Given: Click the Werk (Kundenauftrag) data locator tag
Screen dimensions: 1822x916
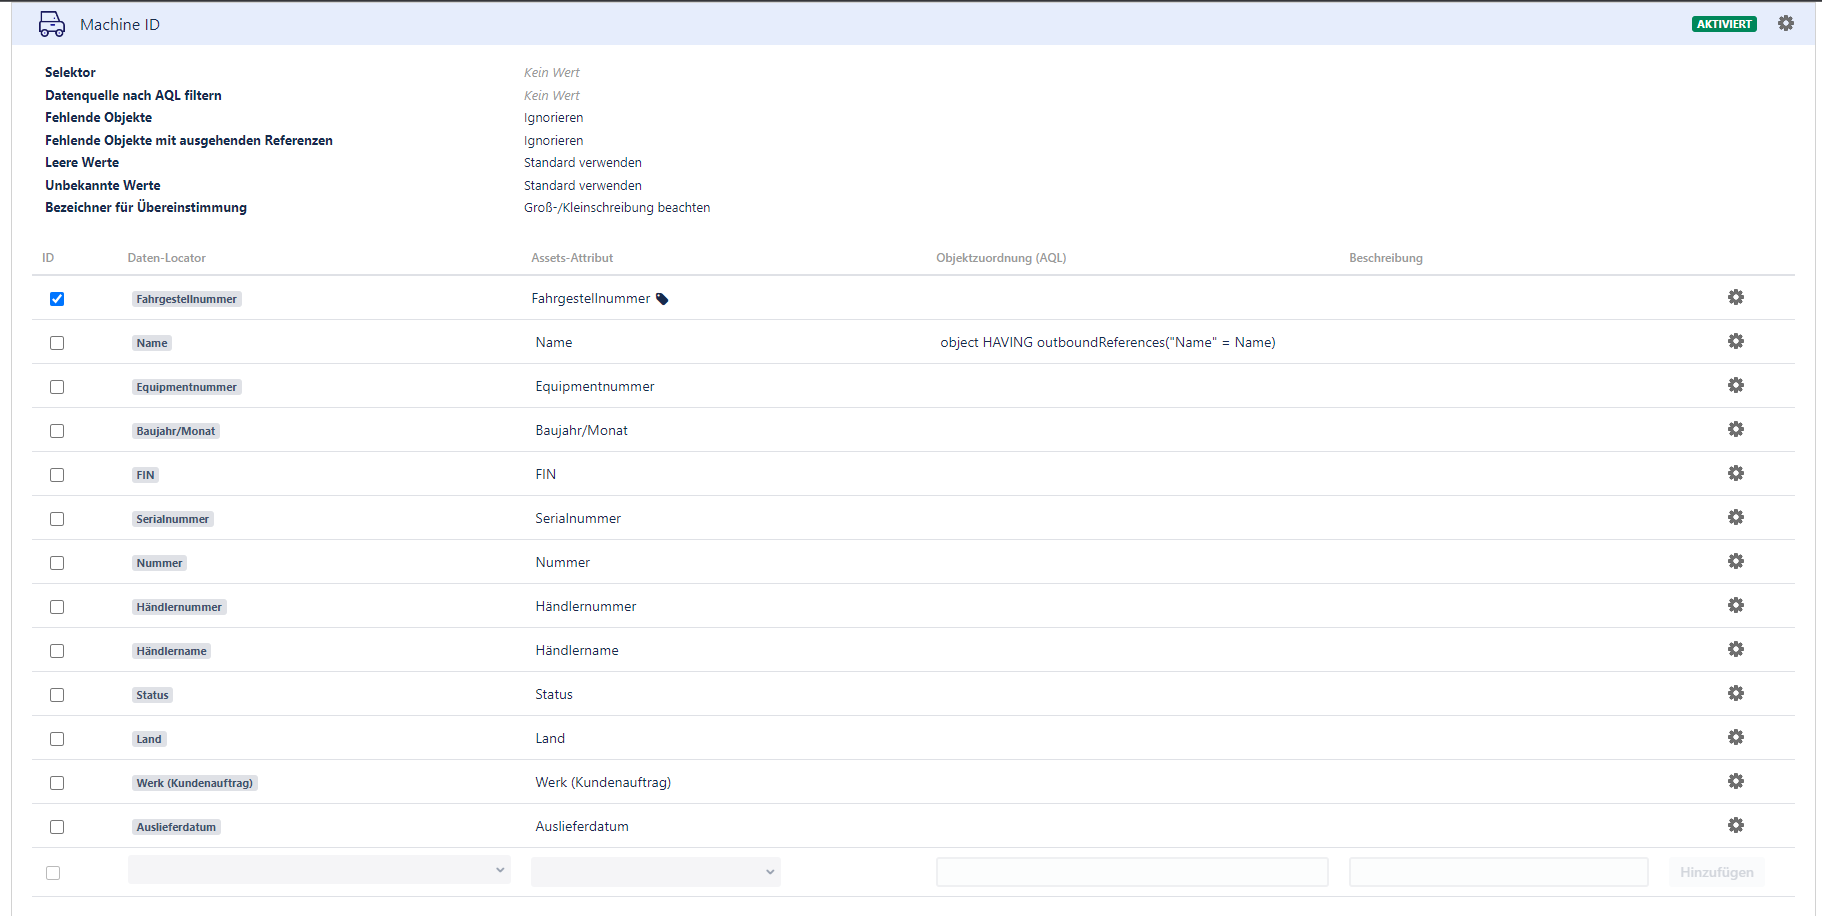Looking at the screenshot, I should pyautogui.click(x=195, y=783).
